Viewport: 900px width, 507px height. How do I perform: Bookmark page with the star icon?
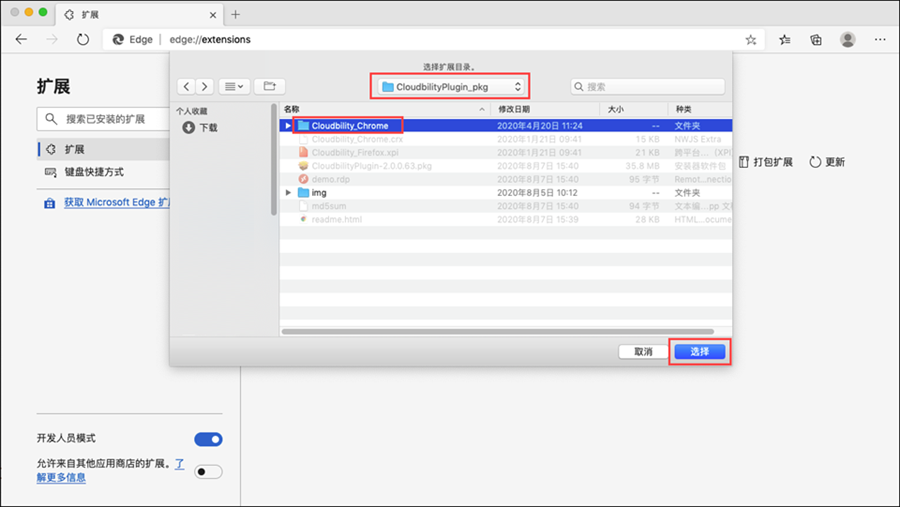(x=751, y=40)
